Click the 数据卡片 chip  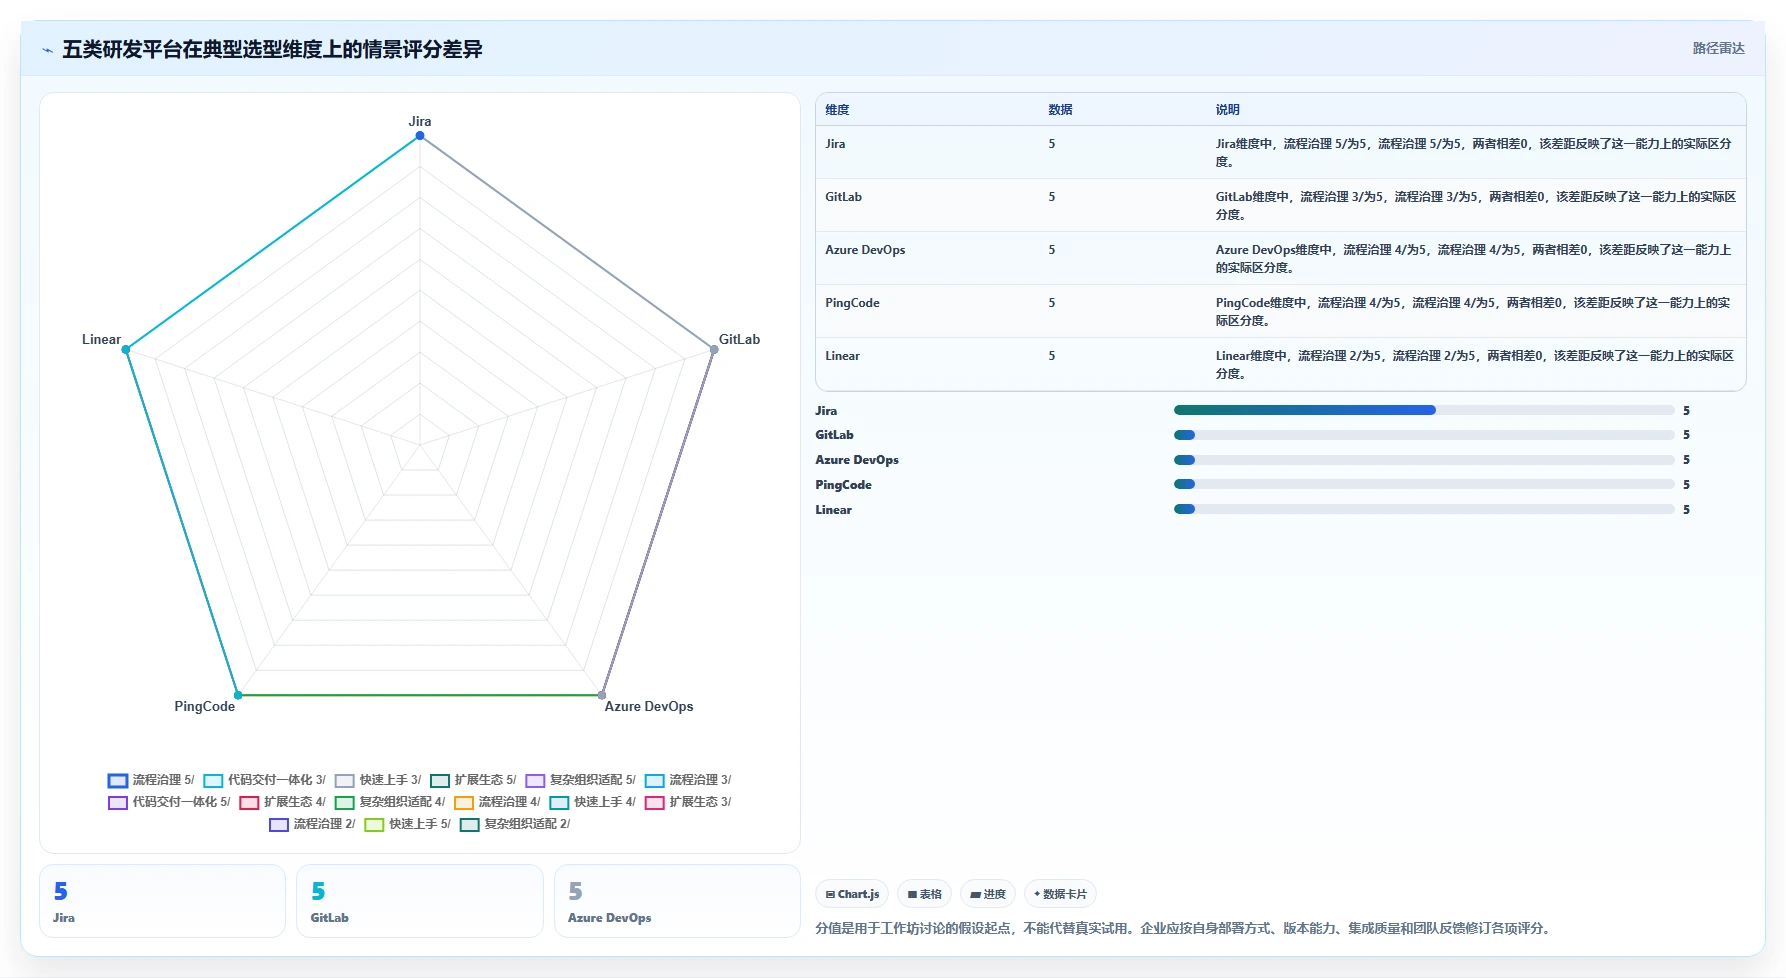[x=1060, y=894]
